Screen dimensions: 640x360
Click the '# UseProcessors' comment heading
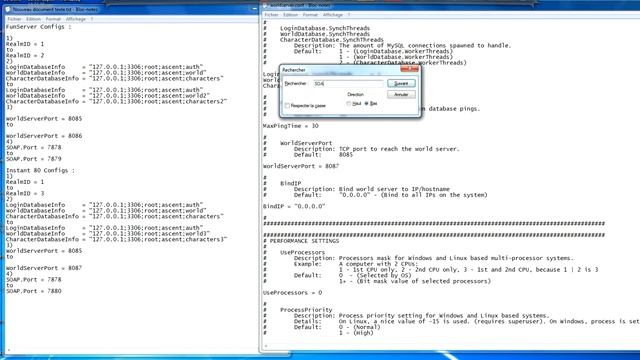[294, 253]
